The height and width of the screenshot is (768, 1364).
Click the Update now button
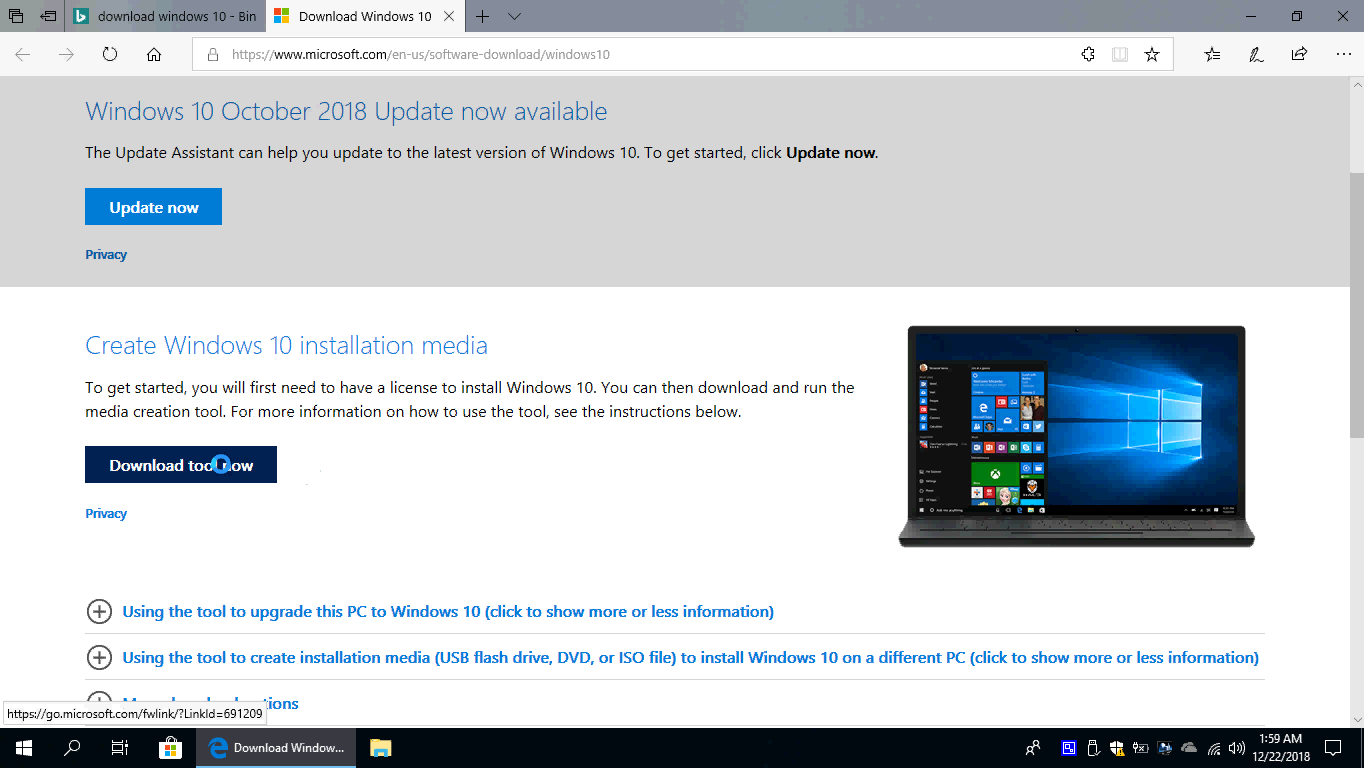point(153,207)
